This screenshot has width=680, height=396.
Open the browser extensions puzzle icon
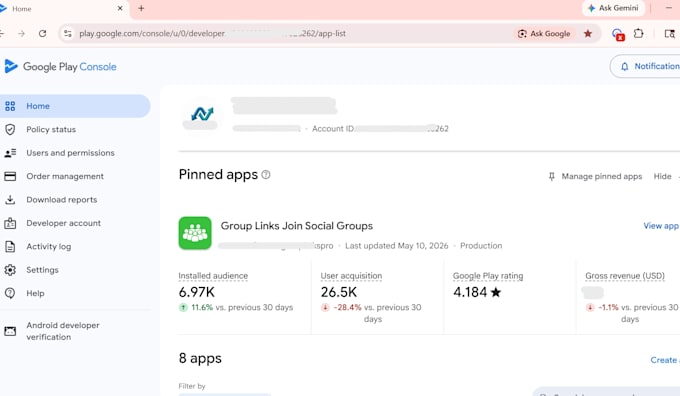[x=638, y=33]
